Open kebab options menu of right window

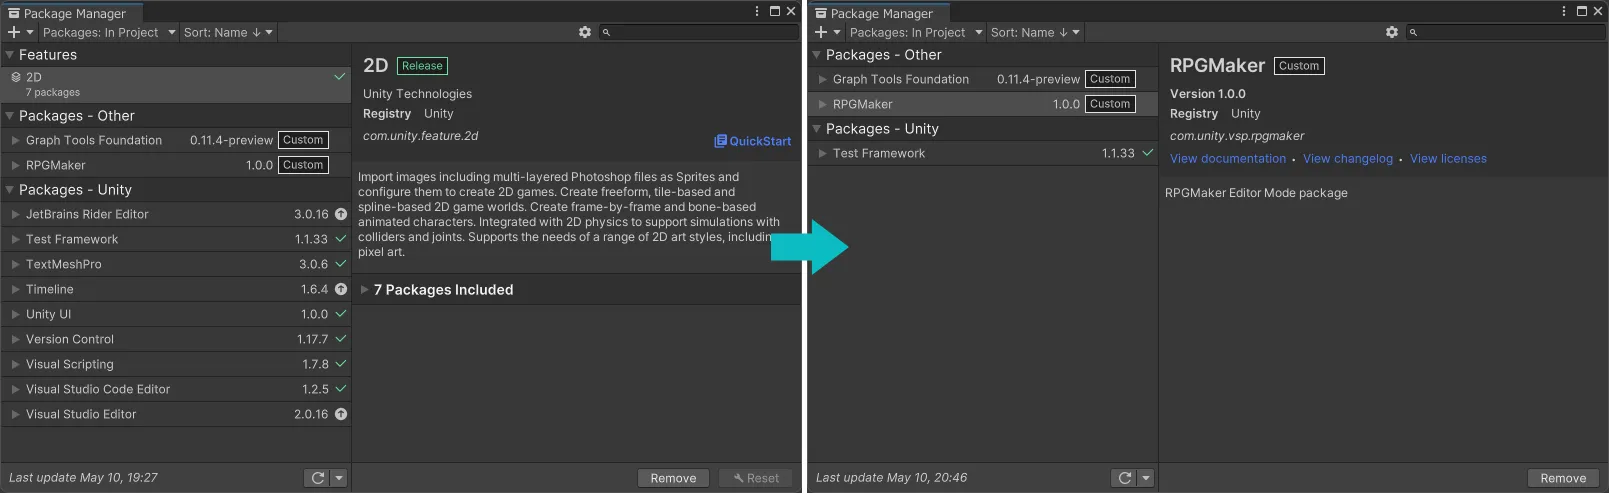1564,11
